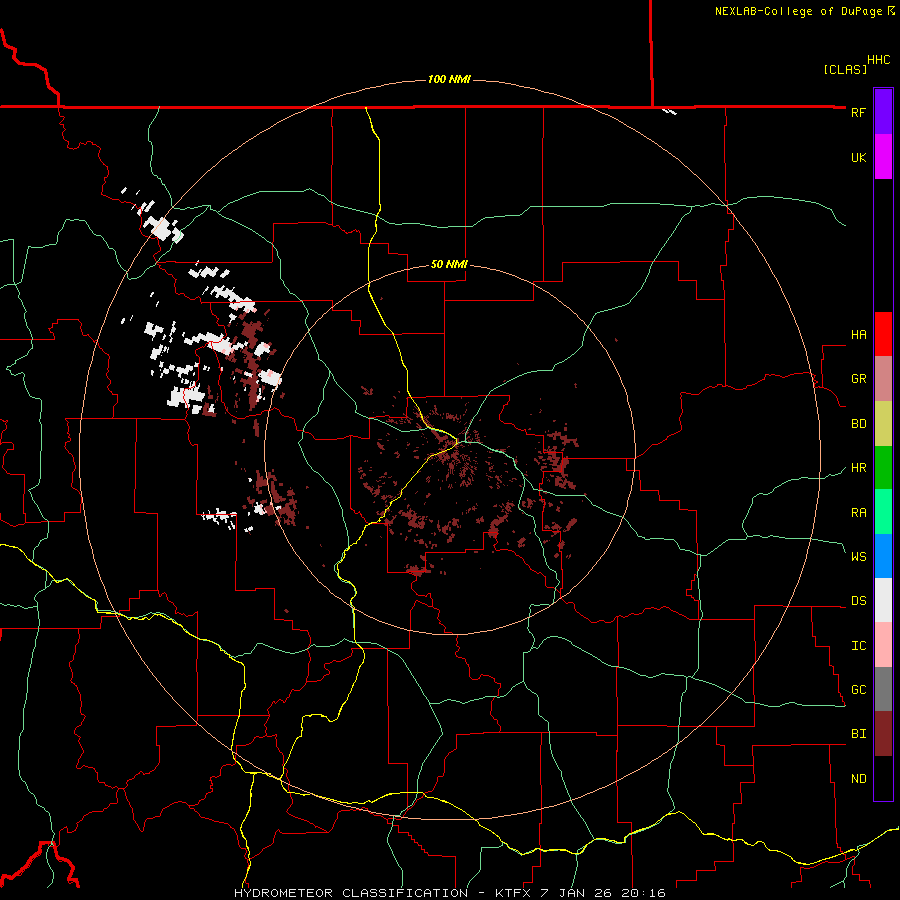The width and height of the screenshot is (900, 900).
Task: Click the WS legend label
Action: 858,557
